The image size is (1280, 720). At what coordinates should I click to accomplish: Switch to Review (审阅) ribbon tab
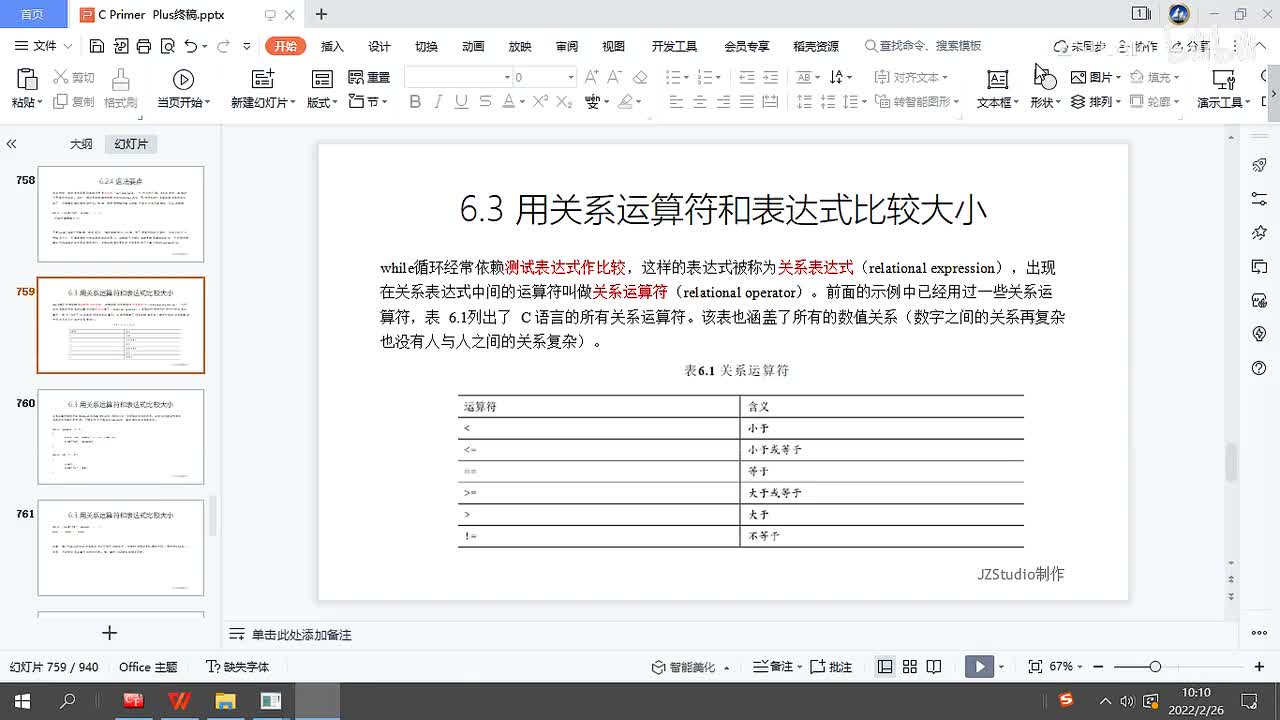pos(567,46)
